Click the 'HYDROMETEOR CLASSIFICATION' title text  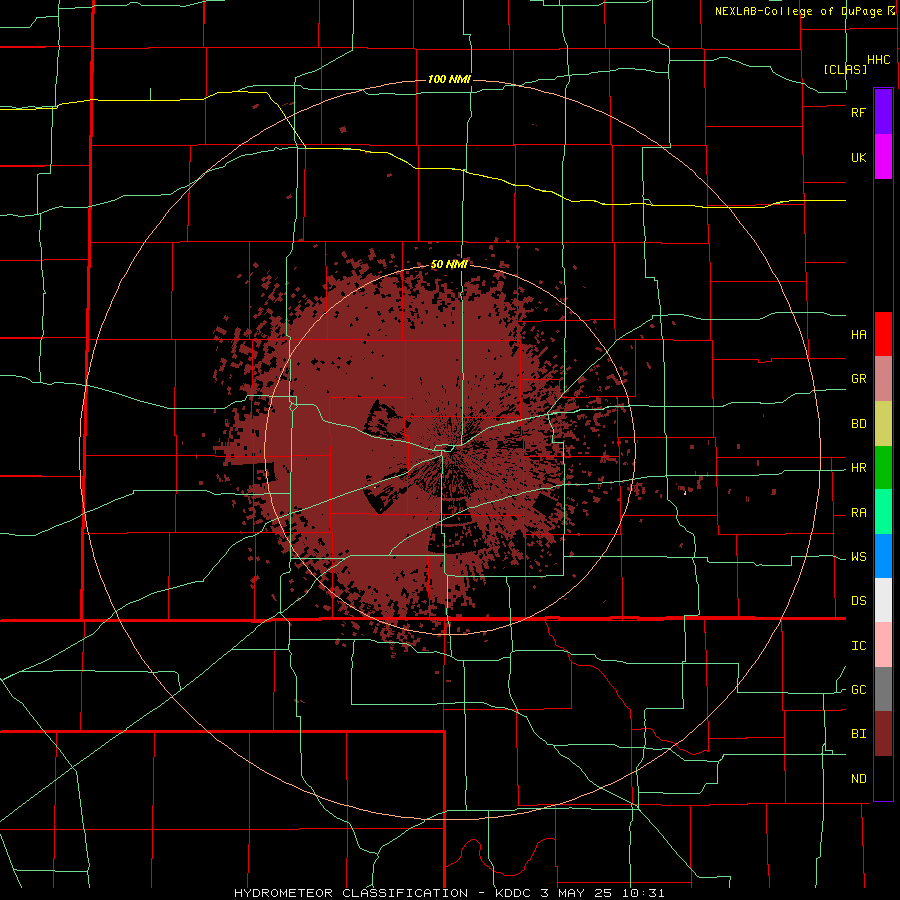click(x=351, y=893)
